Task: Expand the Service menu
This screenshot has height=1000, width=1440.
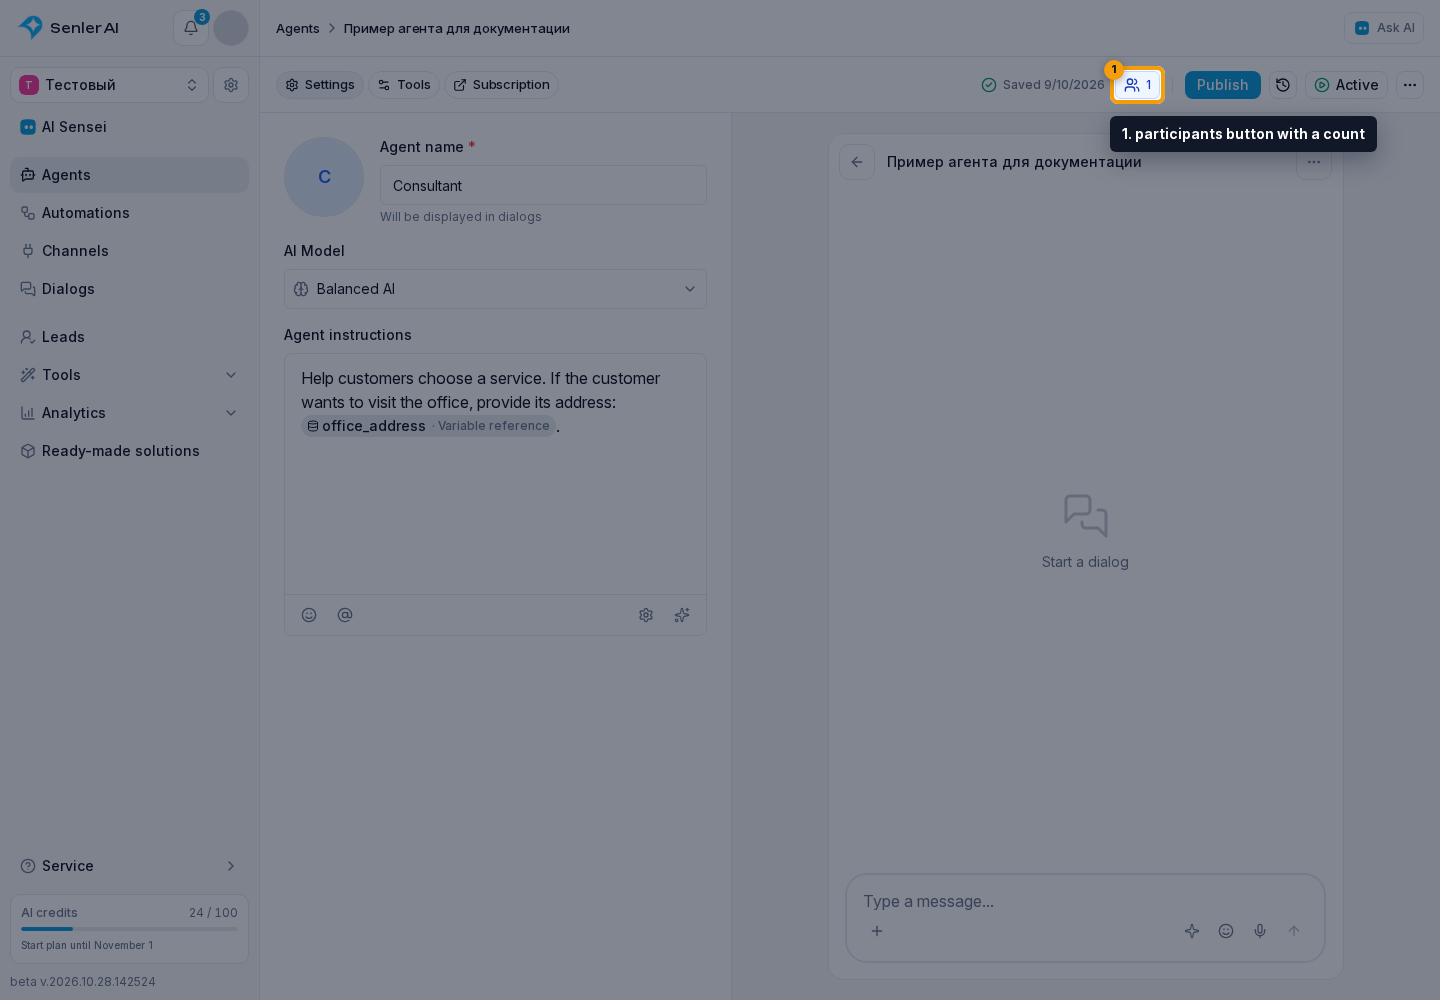Action: (129, 866)
